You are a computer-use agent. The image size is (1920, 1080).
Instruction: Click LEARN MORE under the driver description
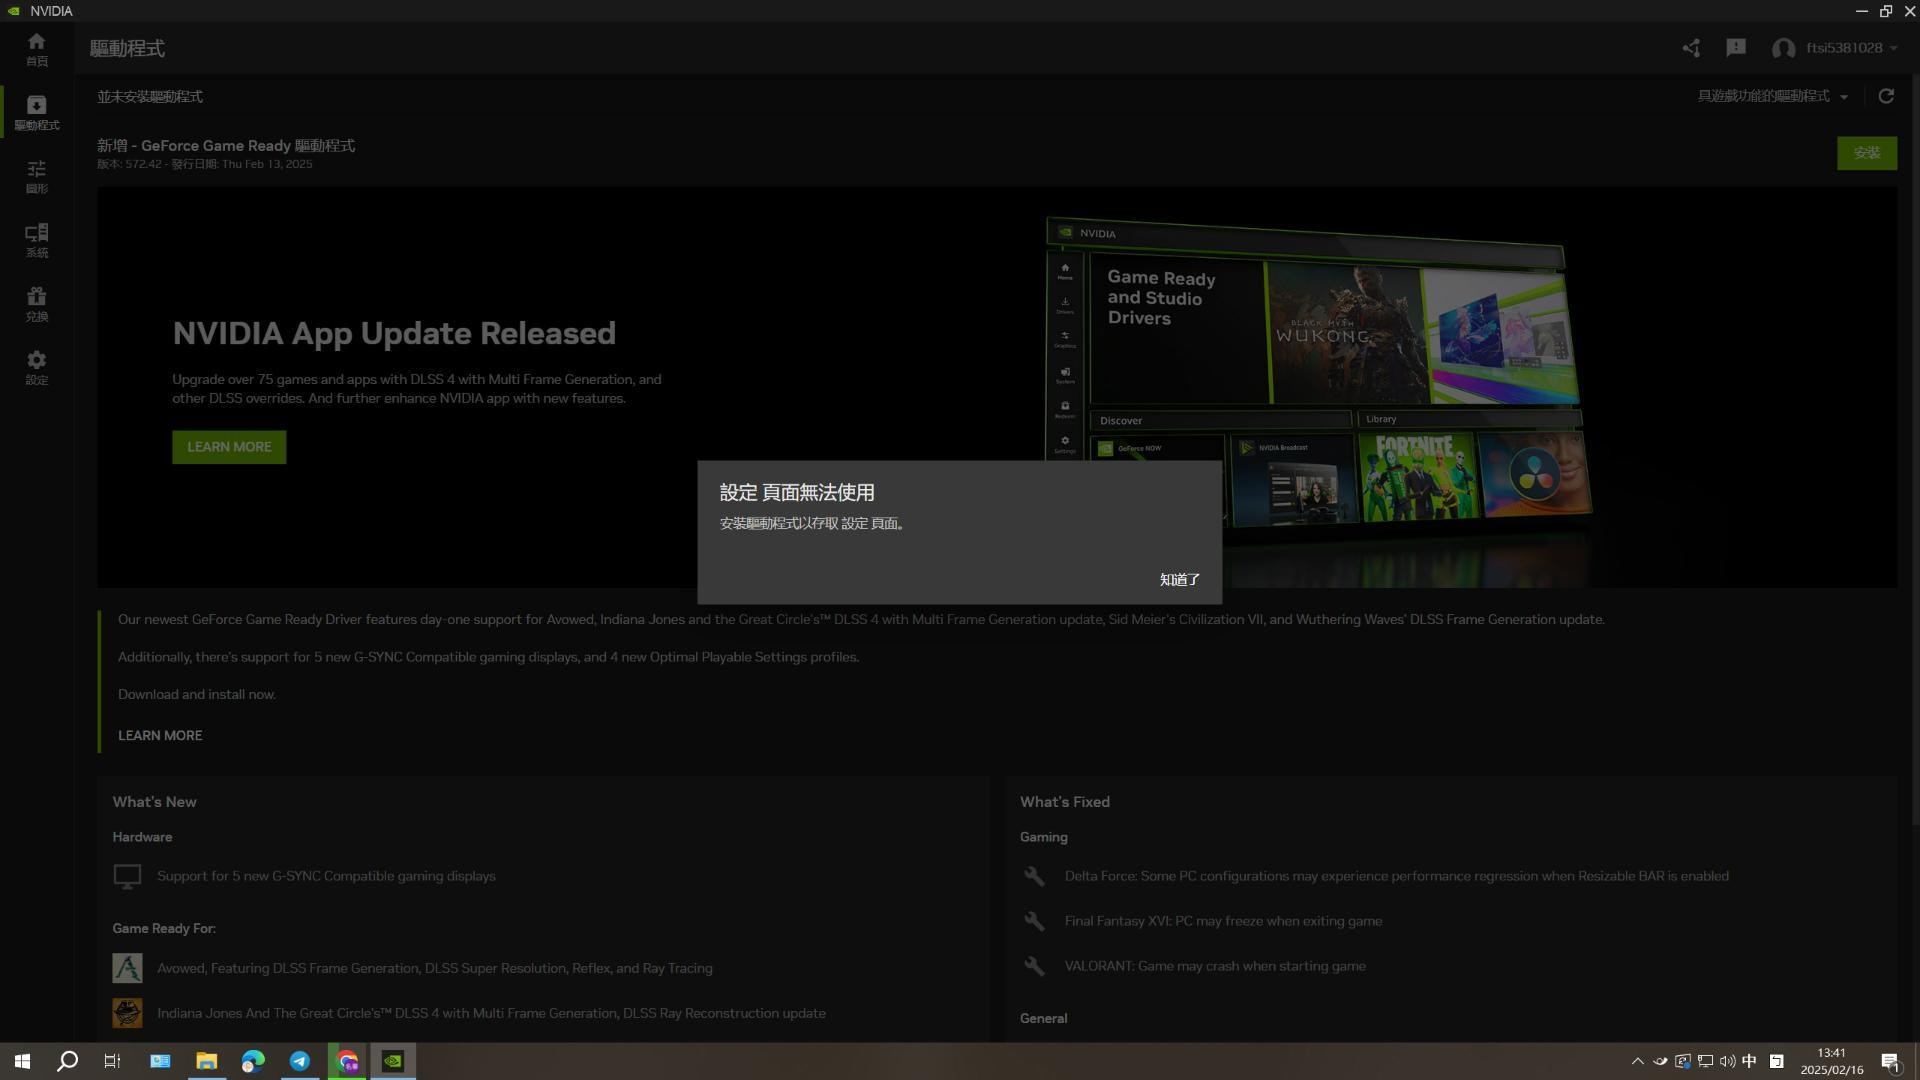[160, 735]
